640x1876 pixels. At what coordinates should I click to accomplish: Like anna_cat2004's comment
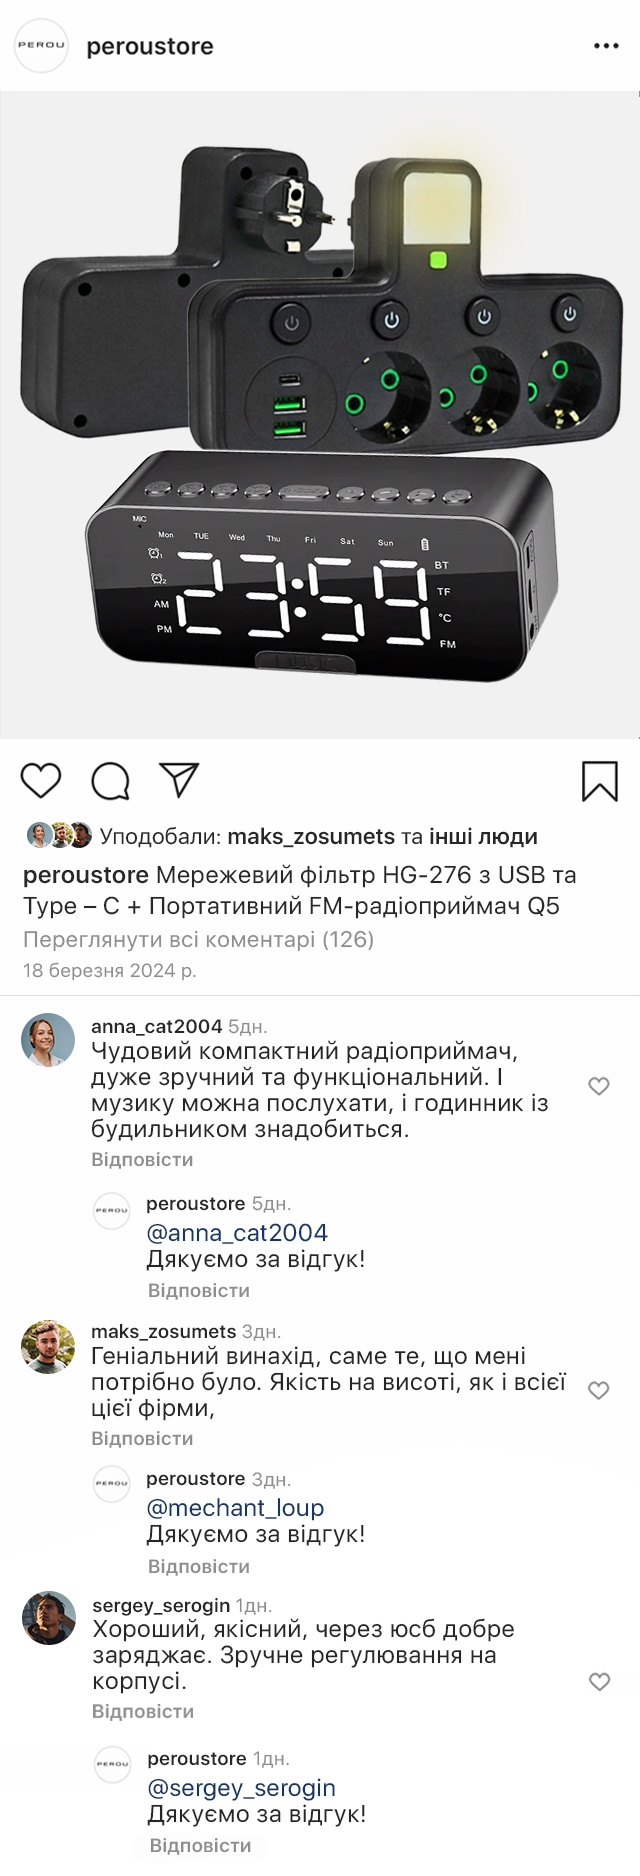(x=599, y=1086)
